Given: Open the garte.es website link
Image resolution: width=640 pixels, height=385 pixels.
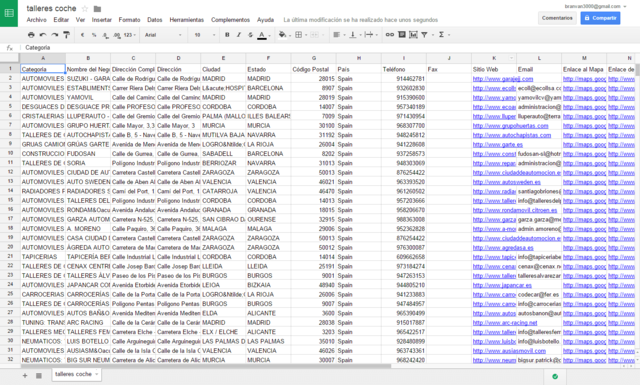Looking at the screenshot, I should coord(498,145).
